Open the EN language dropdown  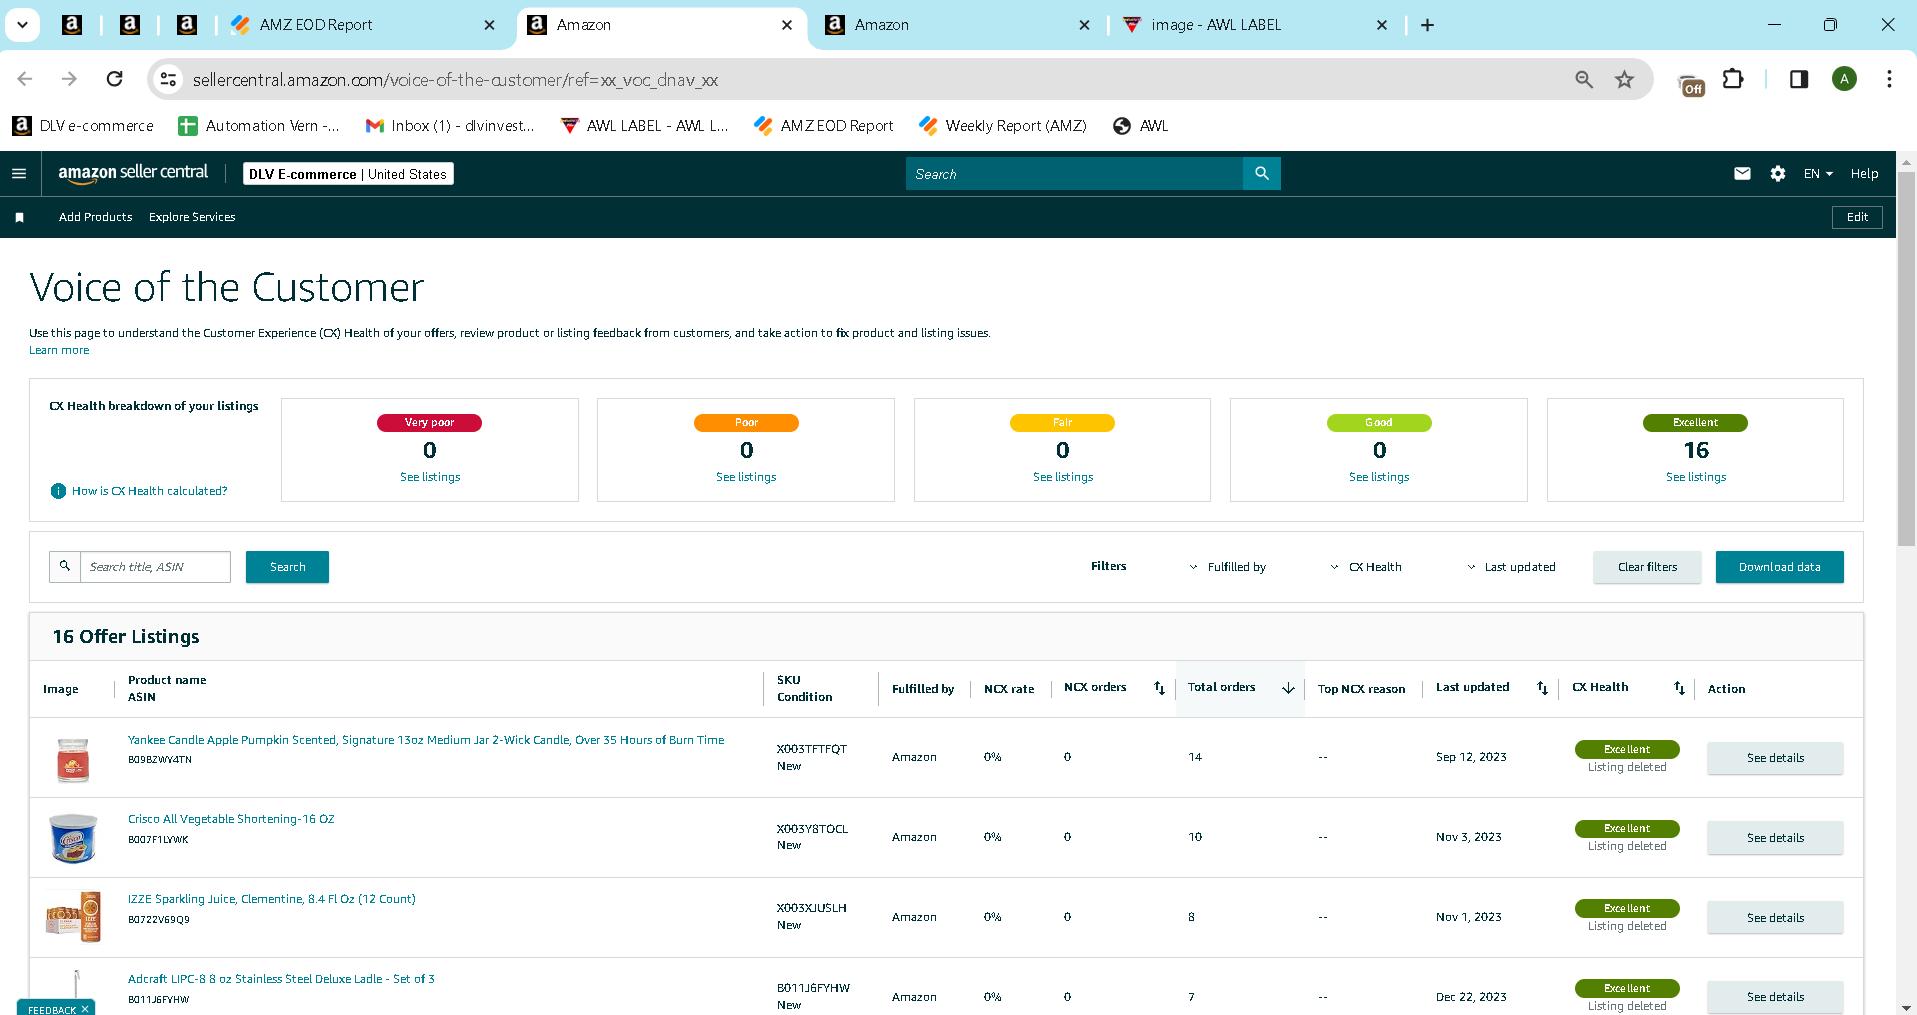click(1818, 174)
